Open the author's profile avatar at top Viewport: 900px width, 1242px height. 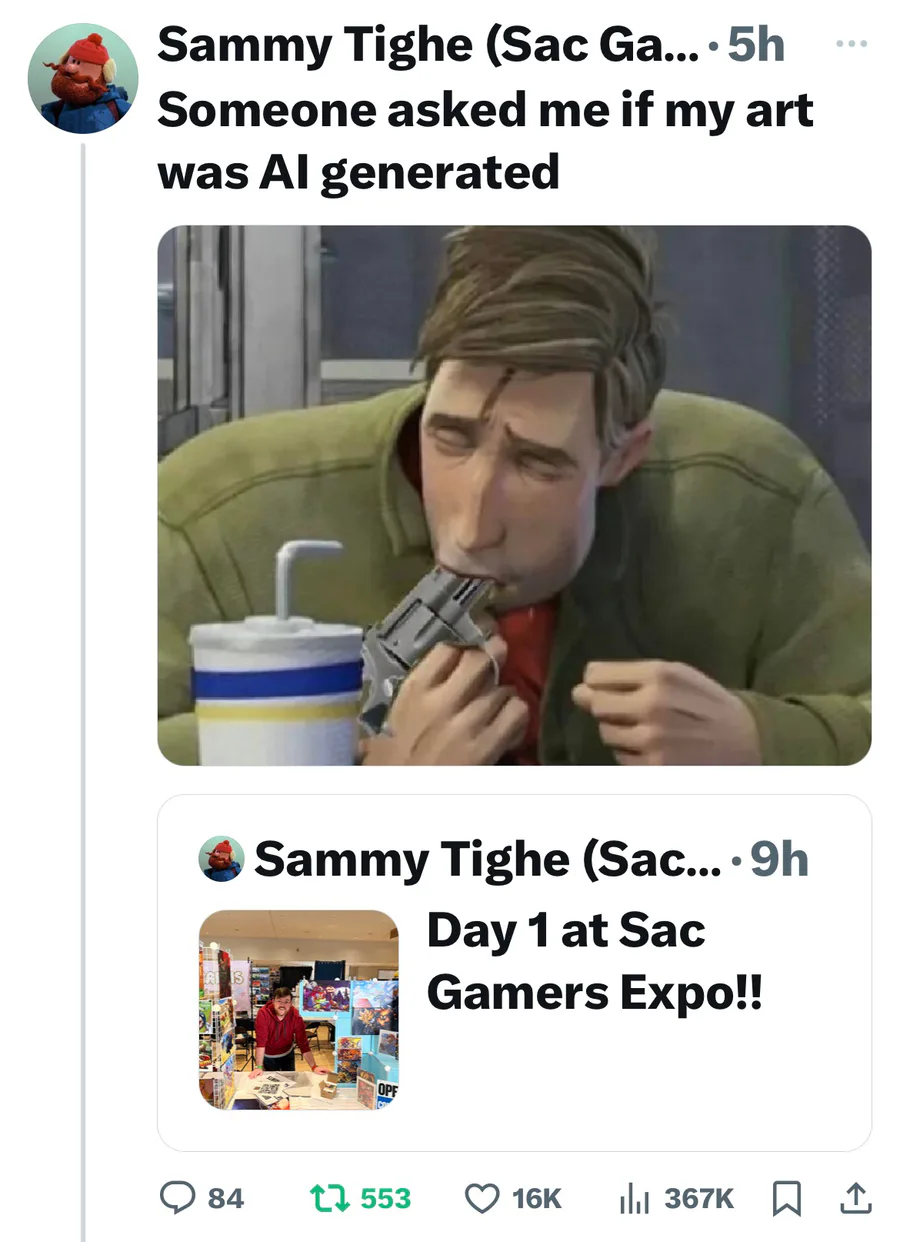(83, 78)
